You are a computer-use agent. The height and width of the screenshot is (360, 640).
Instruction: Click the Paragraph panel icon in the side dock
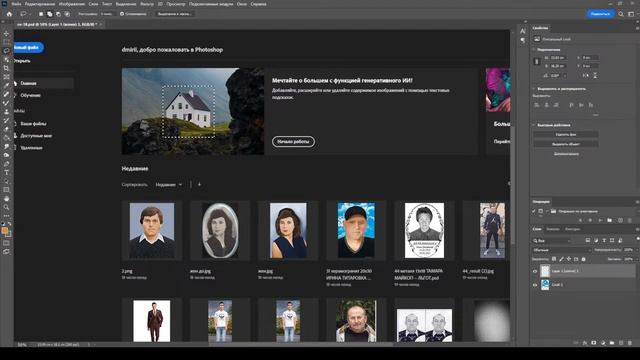click(523, 40)
